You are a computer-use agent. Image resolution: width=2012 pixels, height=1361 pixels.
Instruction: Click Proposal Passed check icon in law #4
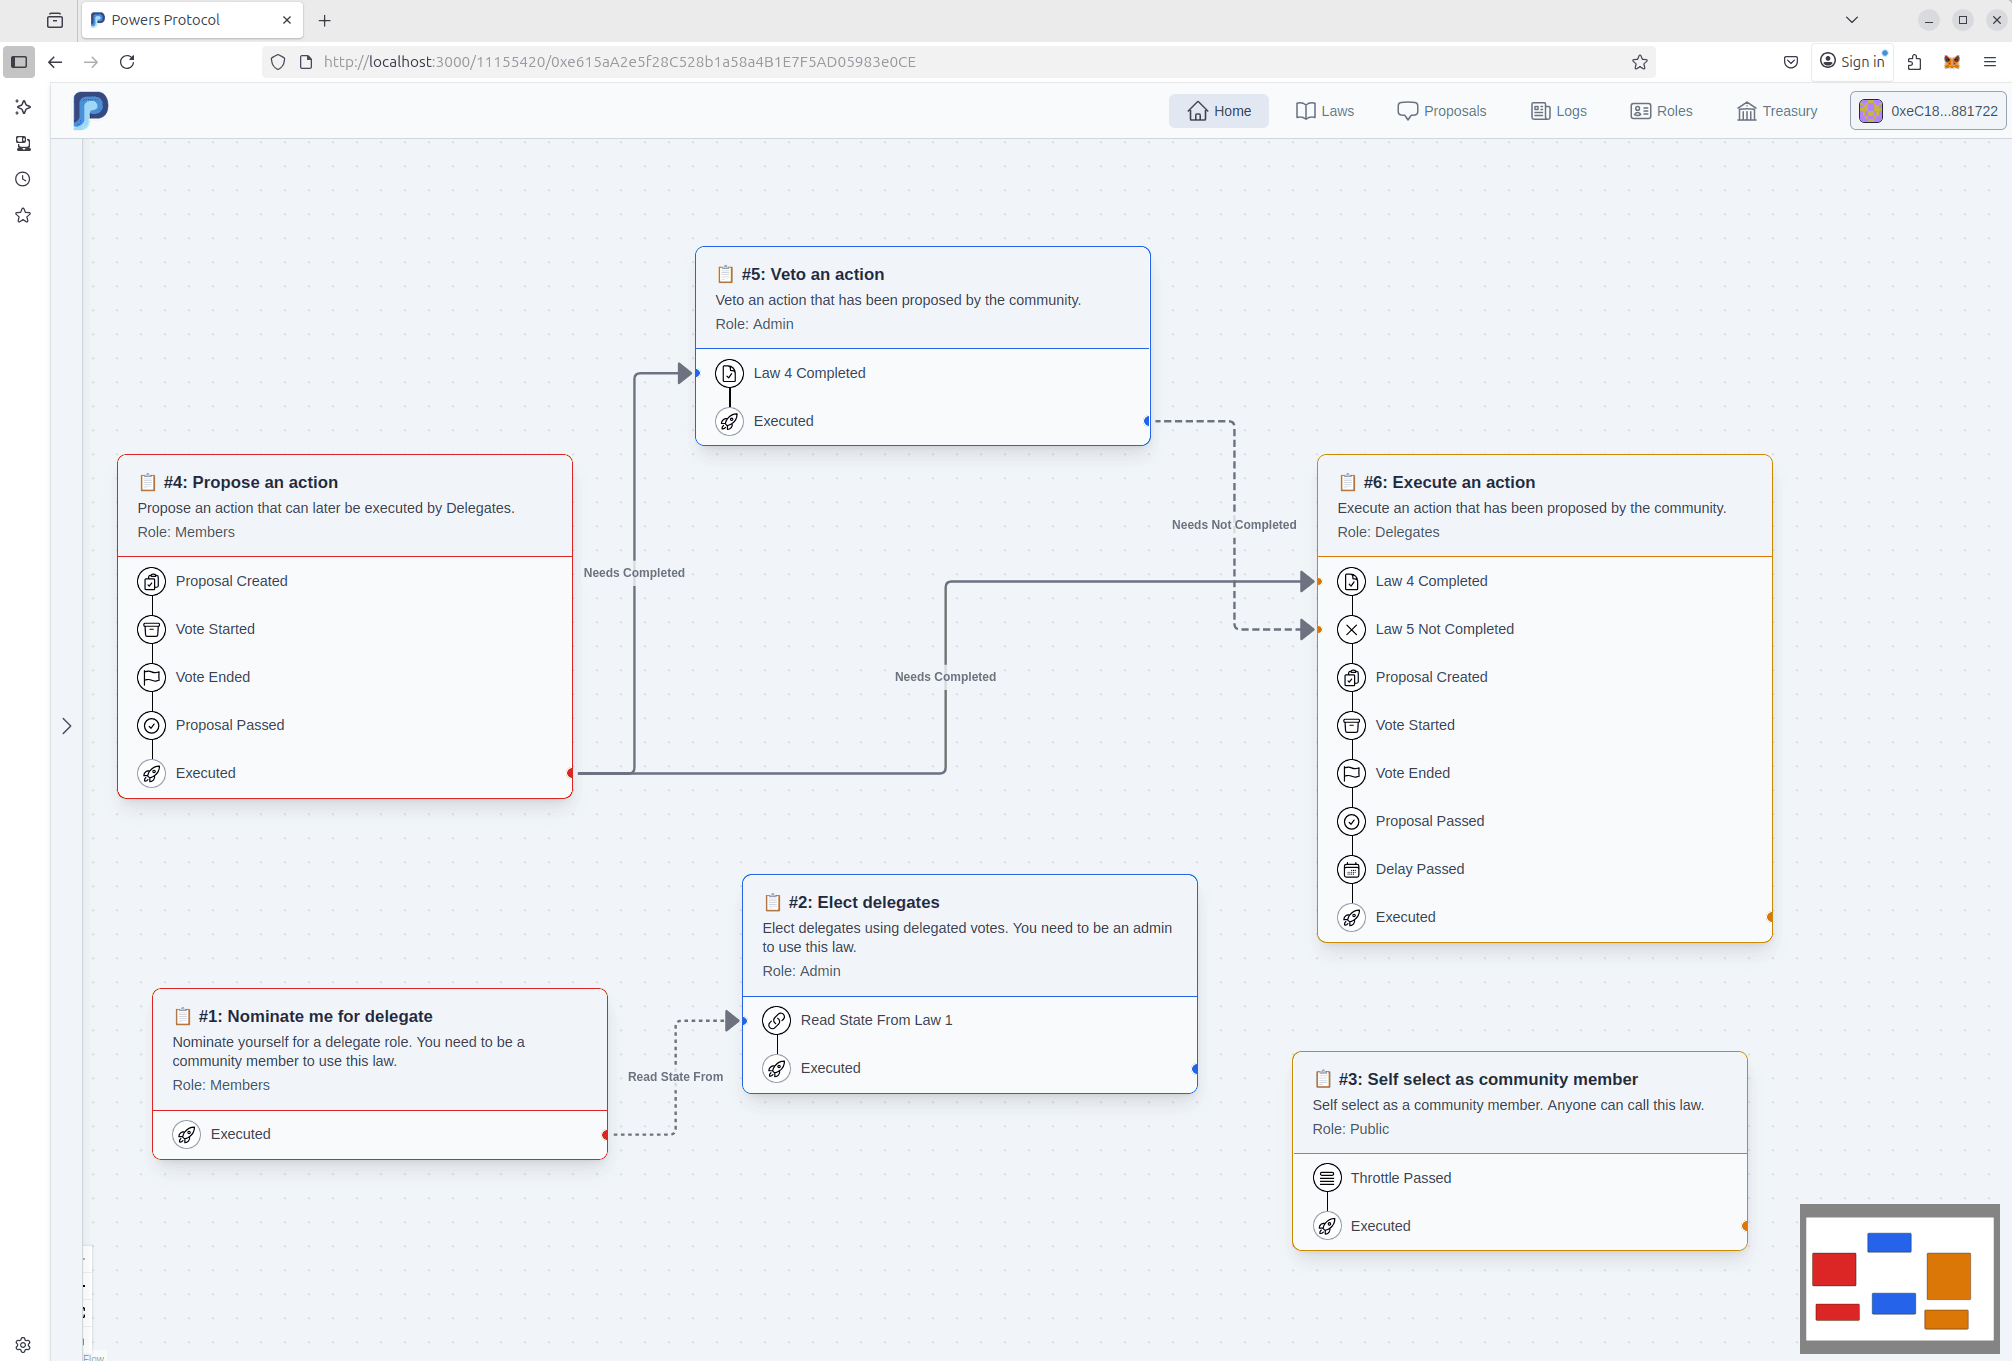pos(151,726)
